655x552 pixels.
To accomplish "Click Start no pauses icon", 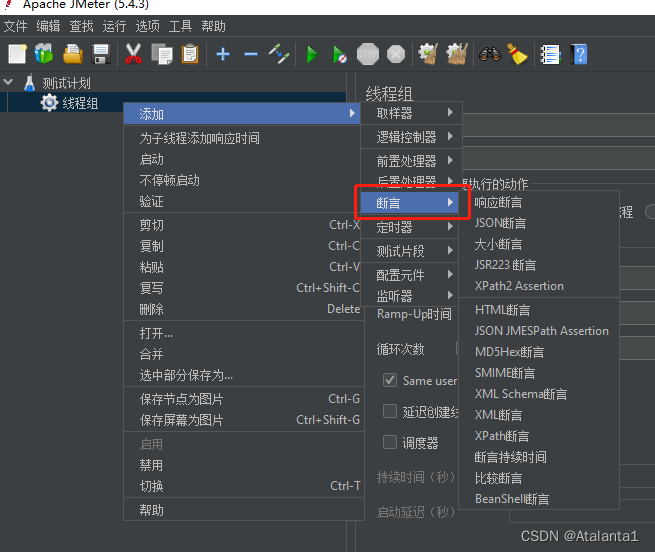I will 339,54.
